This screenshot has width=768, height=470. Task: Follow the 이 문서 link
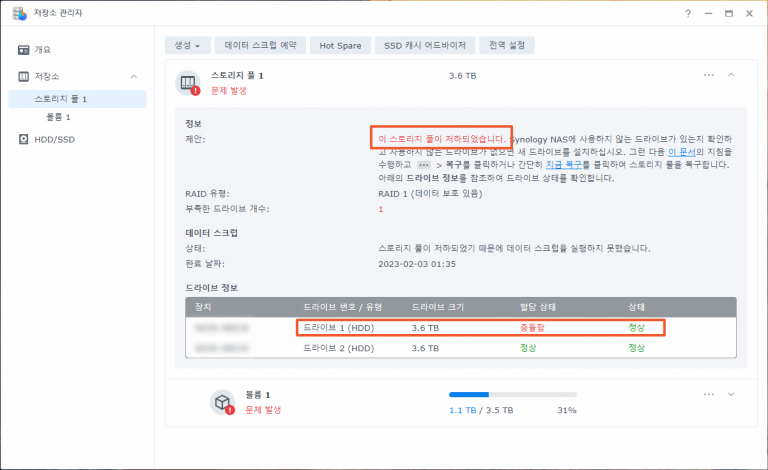pyautogui.click(x=682, y=152)
